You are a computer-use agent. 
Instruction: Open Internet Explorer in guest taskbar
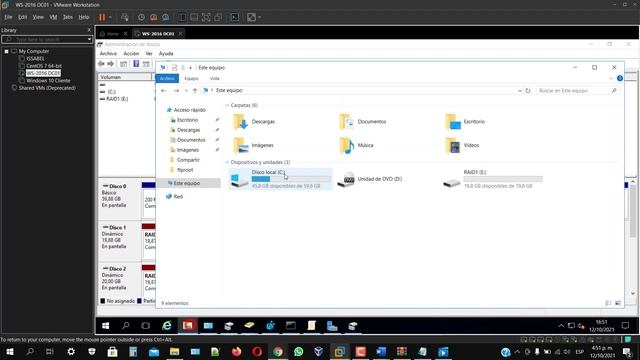coord(167,326)
